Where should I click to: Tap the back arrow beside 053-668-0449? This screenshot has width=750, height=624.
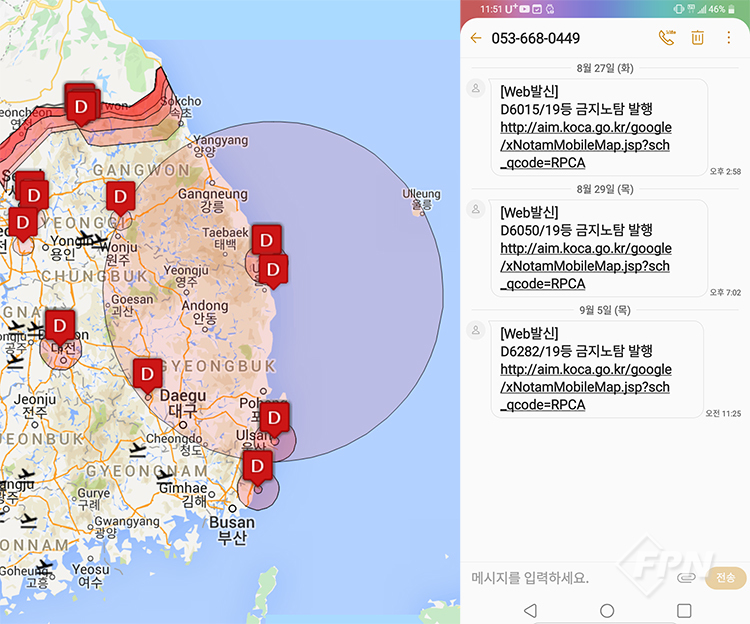475,38
